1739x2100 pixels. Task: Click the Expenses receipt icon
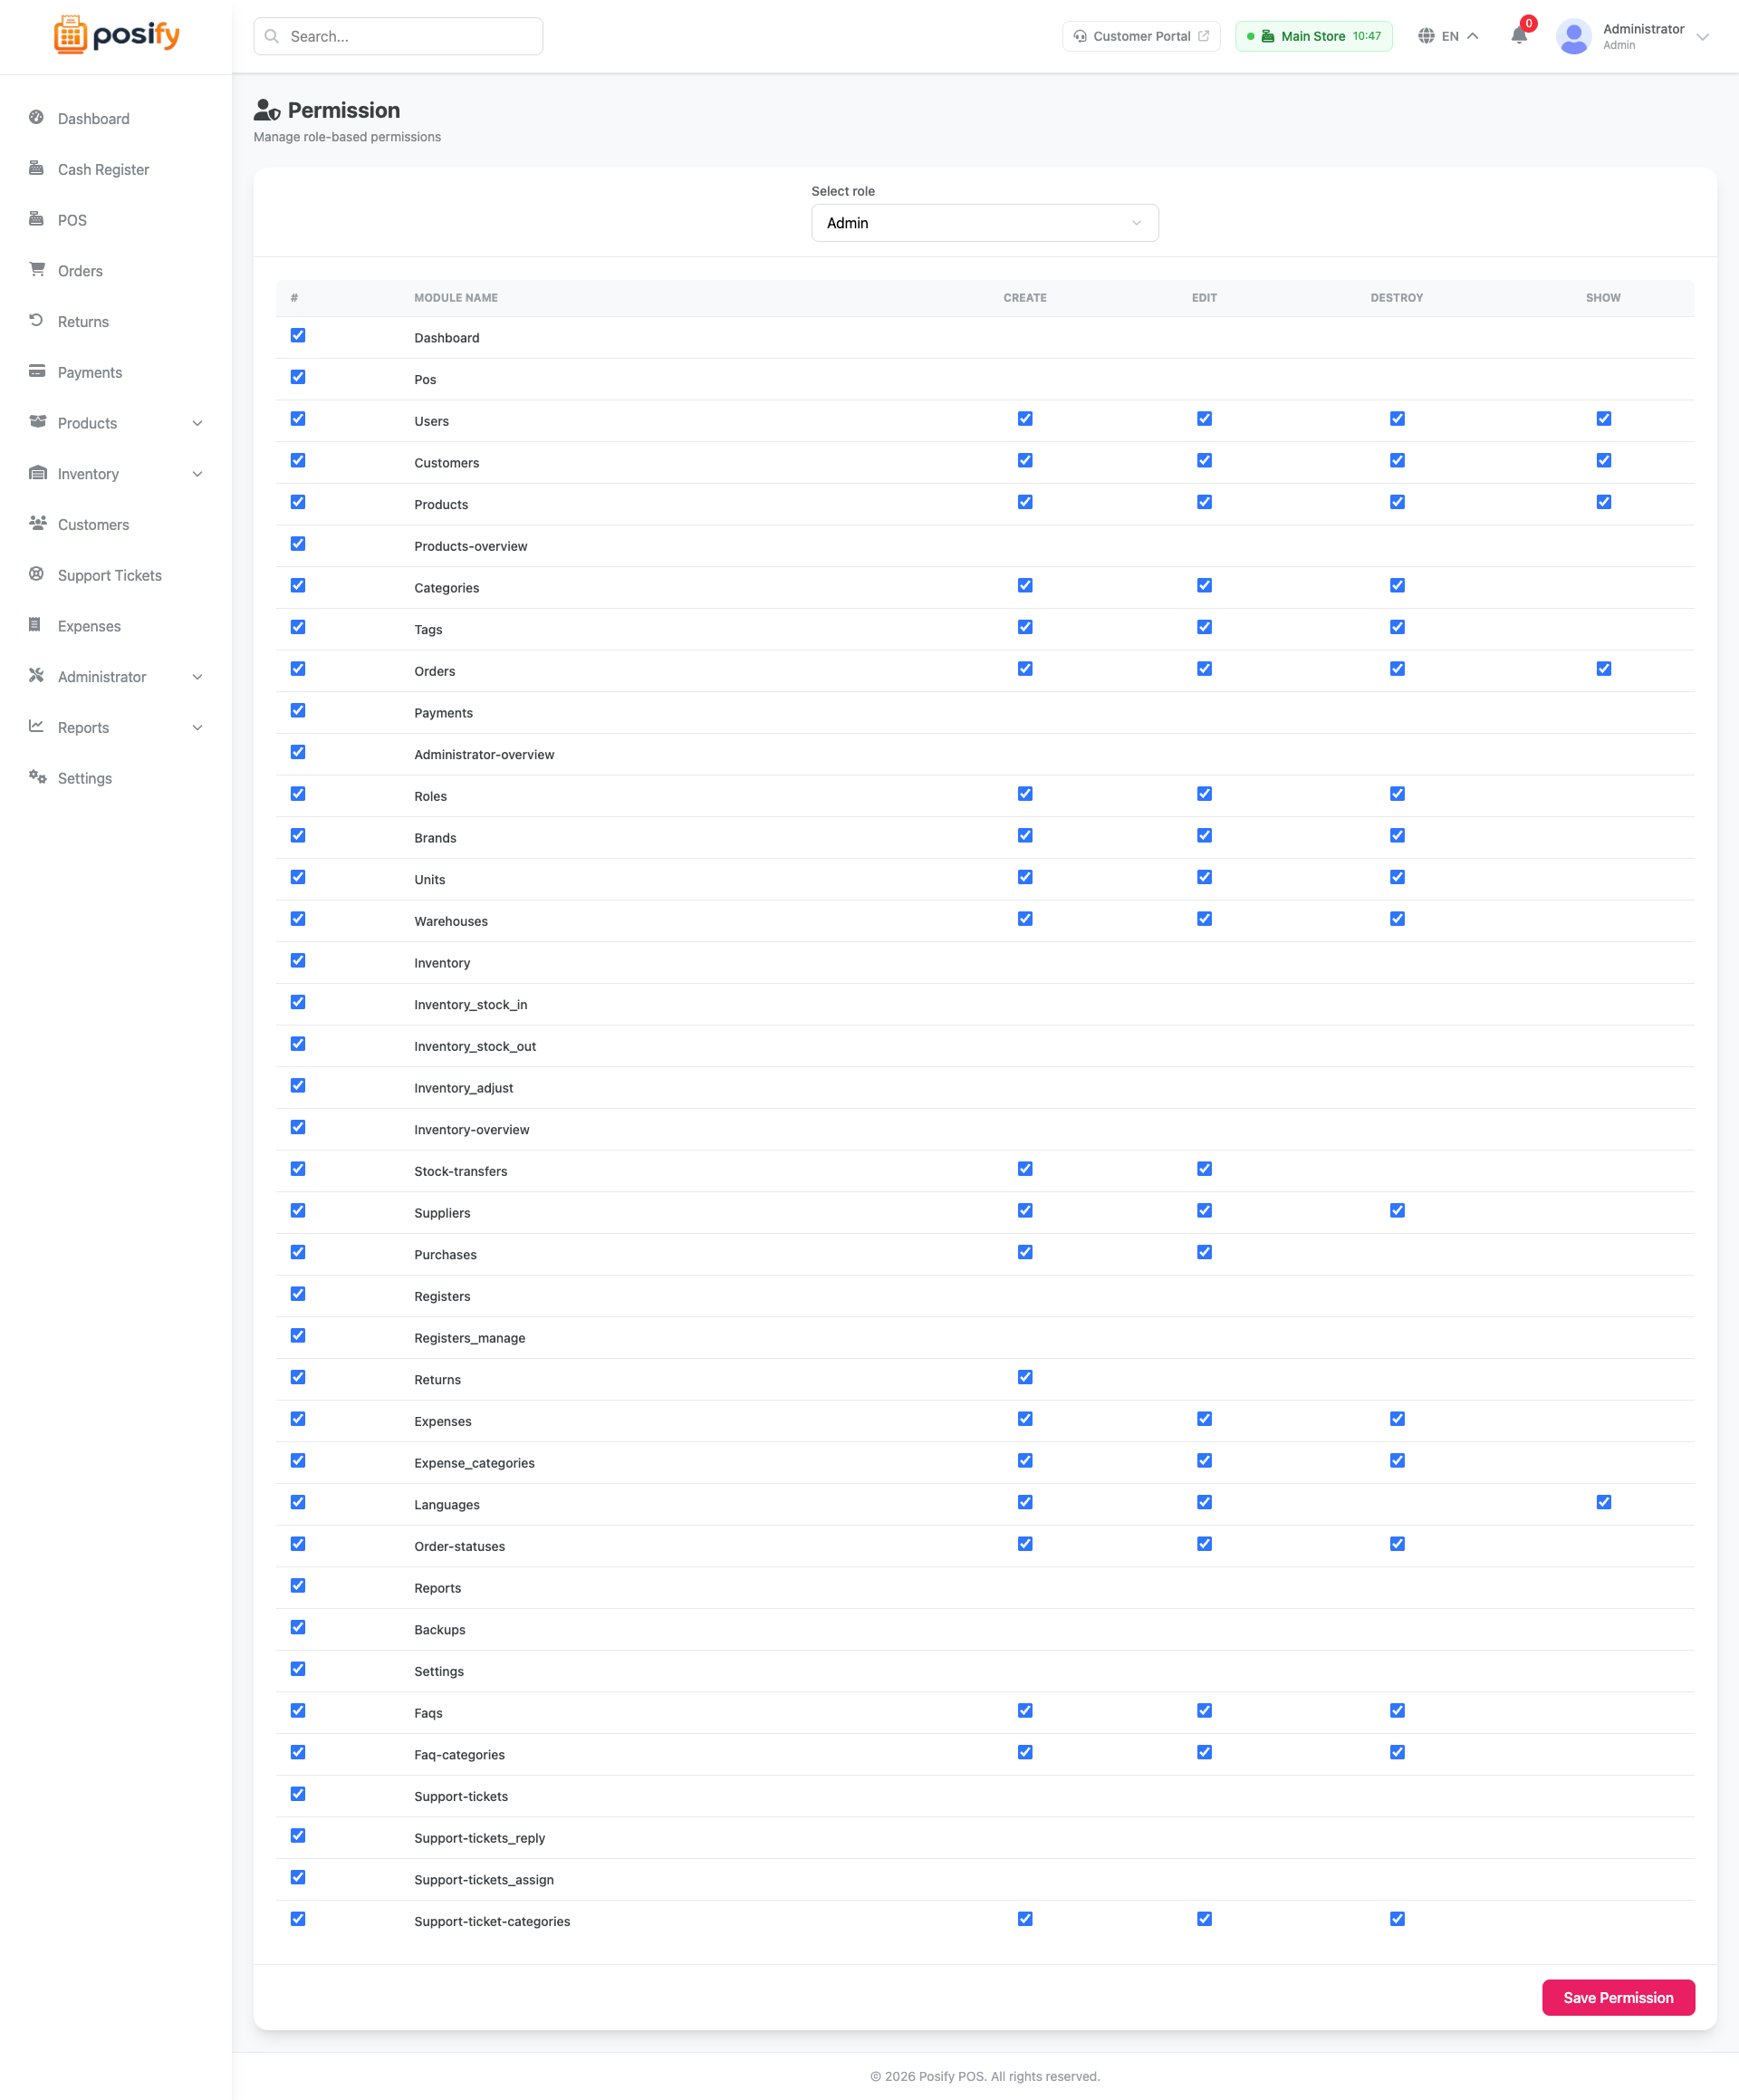tap(37, 625)
